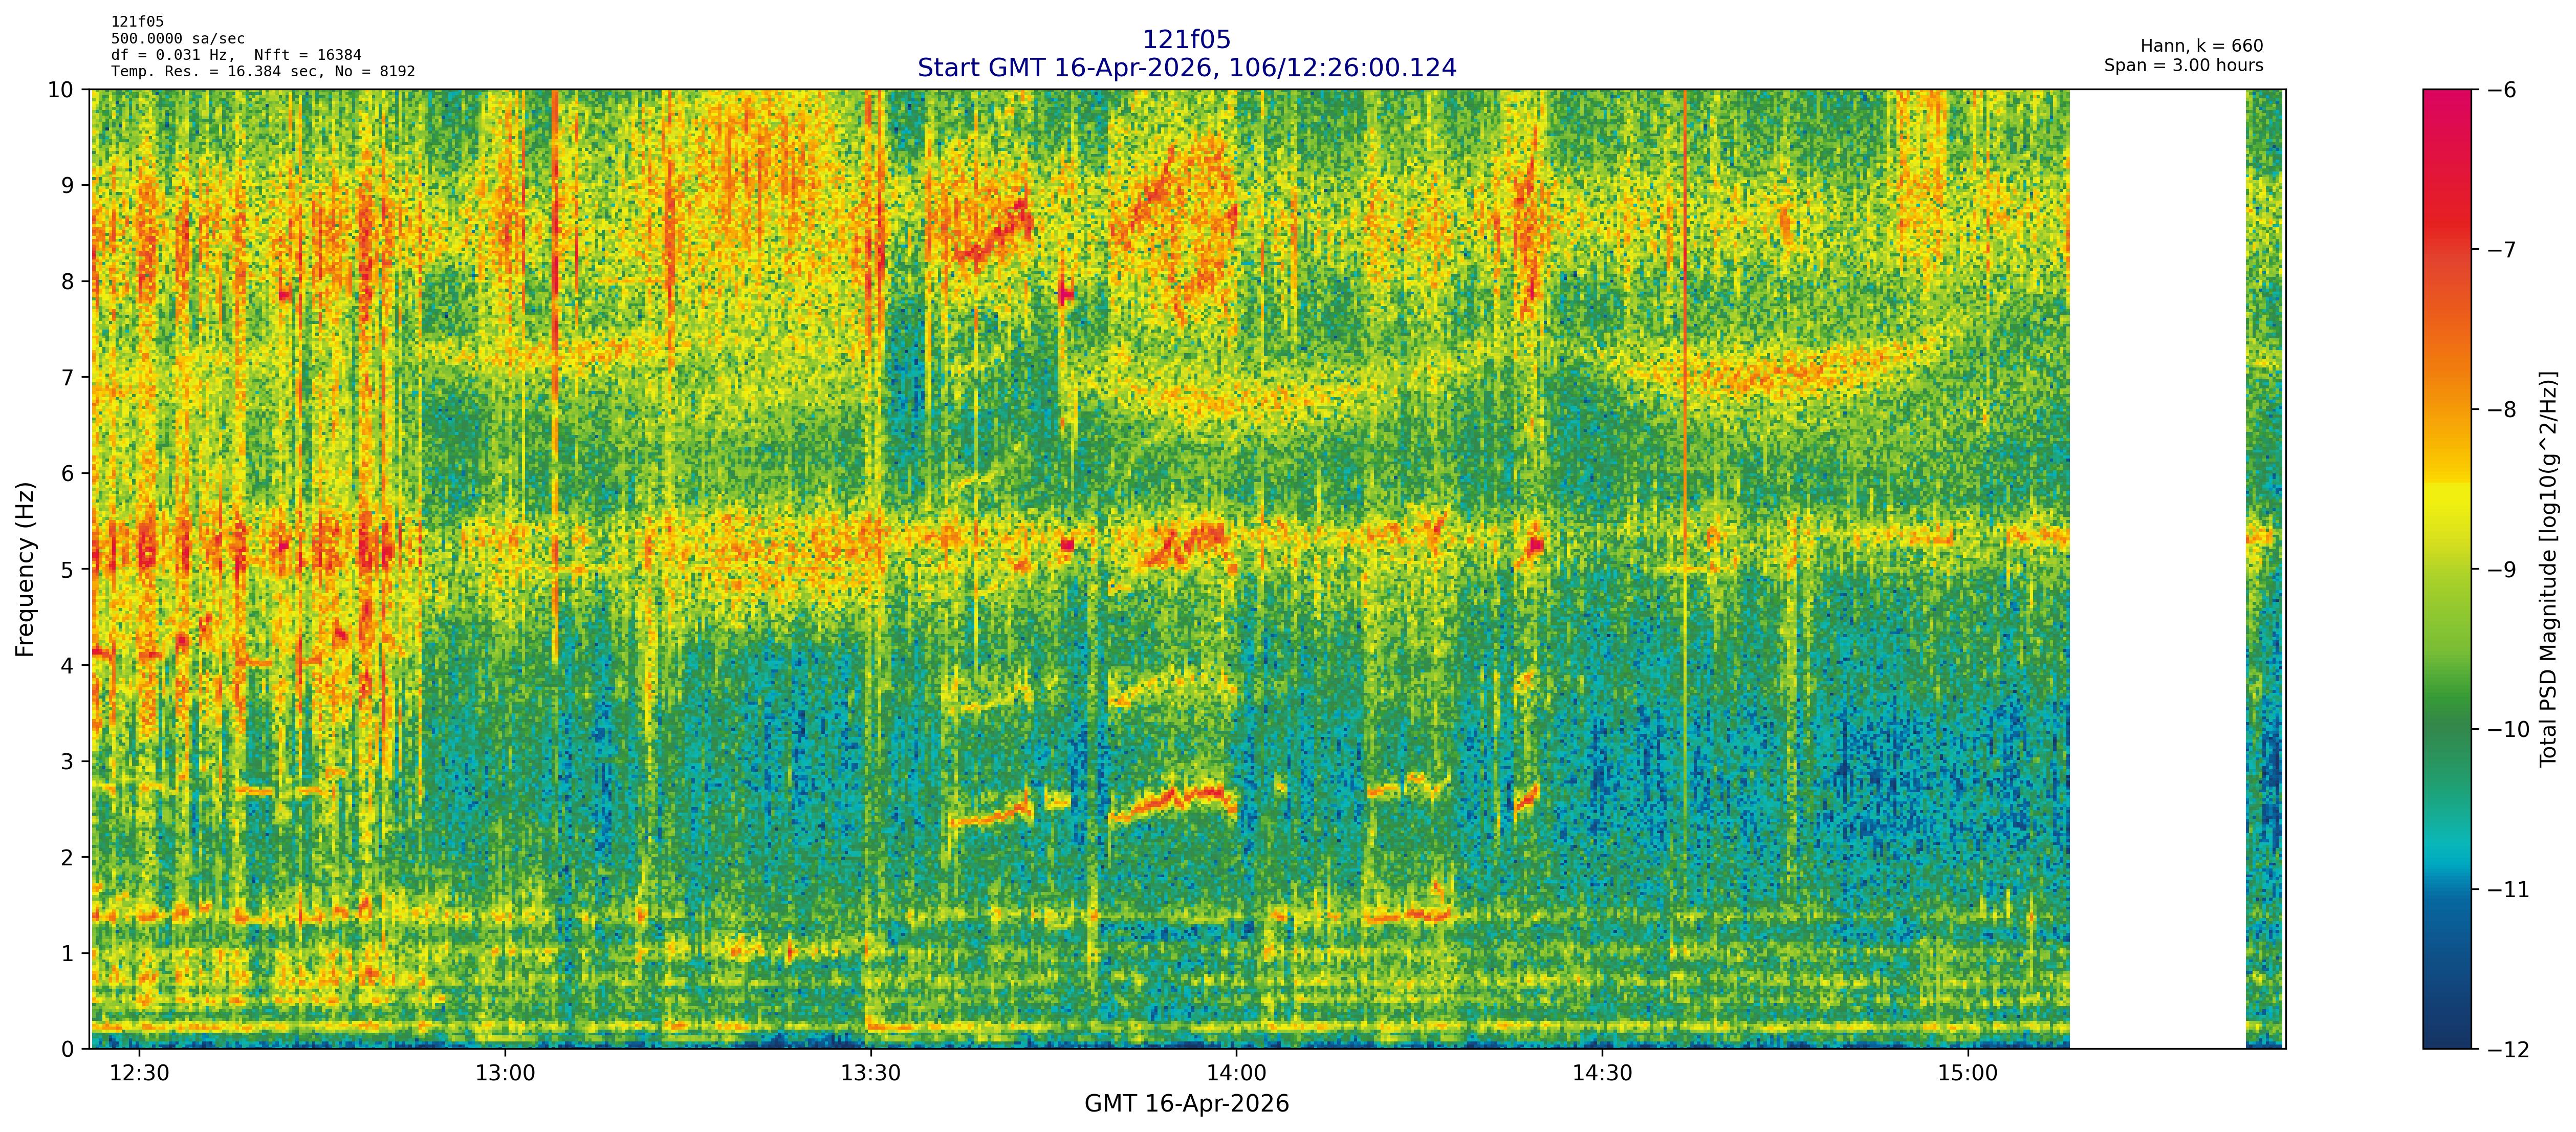Click the 'Span = 3.00 hours' annotation
Image resolution: width=2576 pixels, height=1132 pixels.
coord(2183,65)
